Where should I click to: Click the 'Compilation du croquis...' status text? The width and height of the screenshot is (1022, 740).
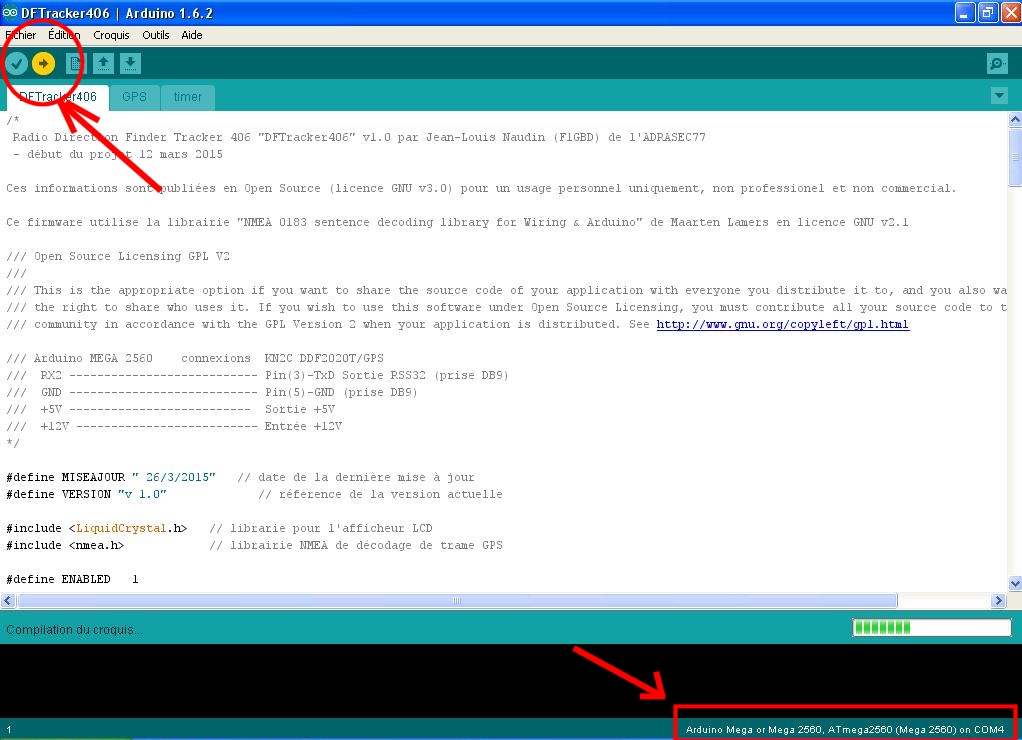[74, 630]
